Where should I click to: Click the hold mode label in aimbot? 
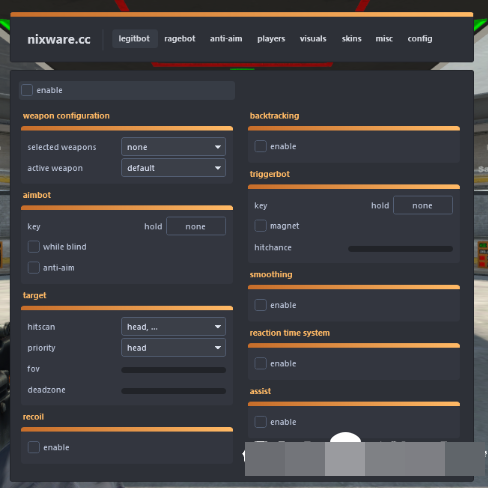coord(153,226)
